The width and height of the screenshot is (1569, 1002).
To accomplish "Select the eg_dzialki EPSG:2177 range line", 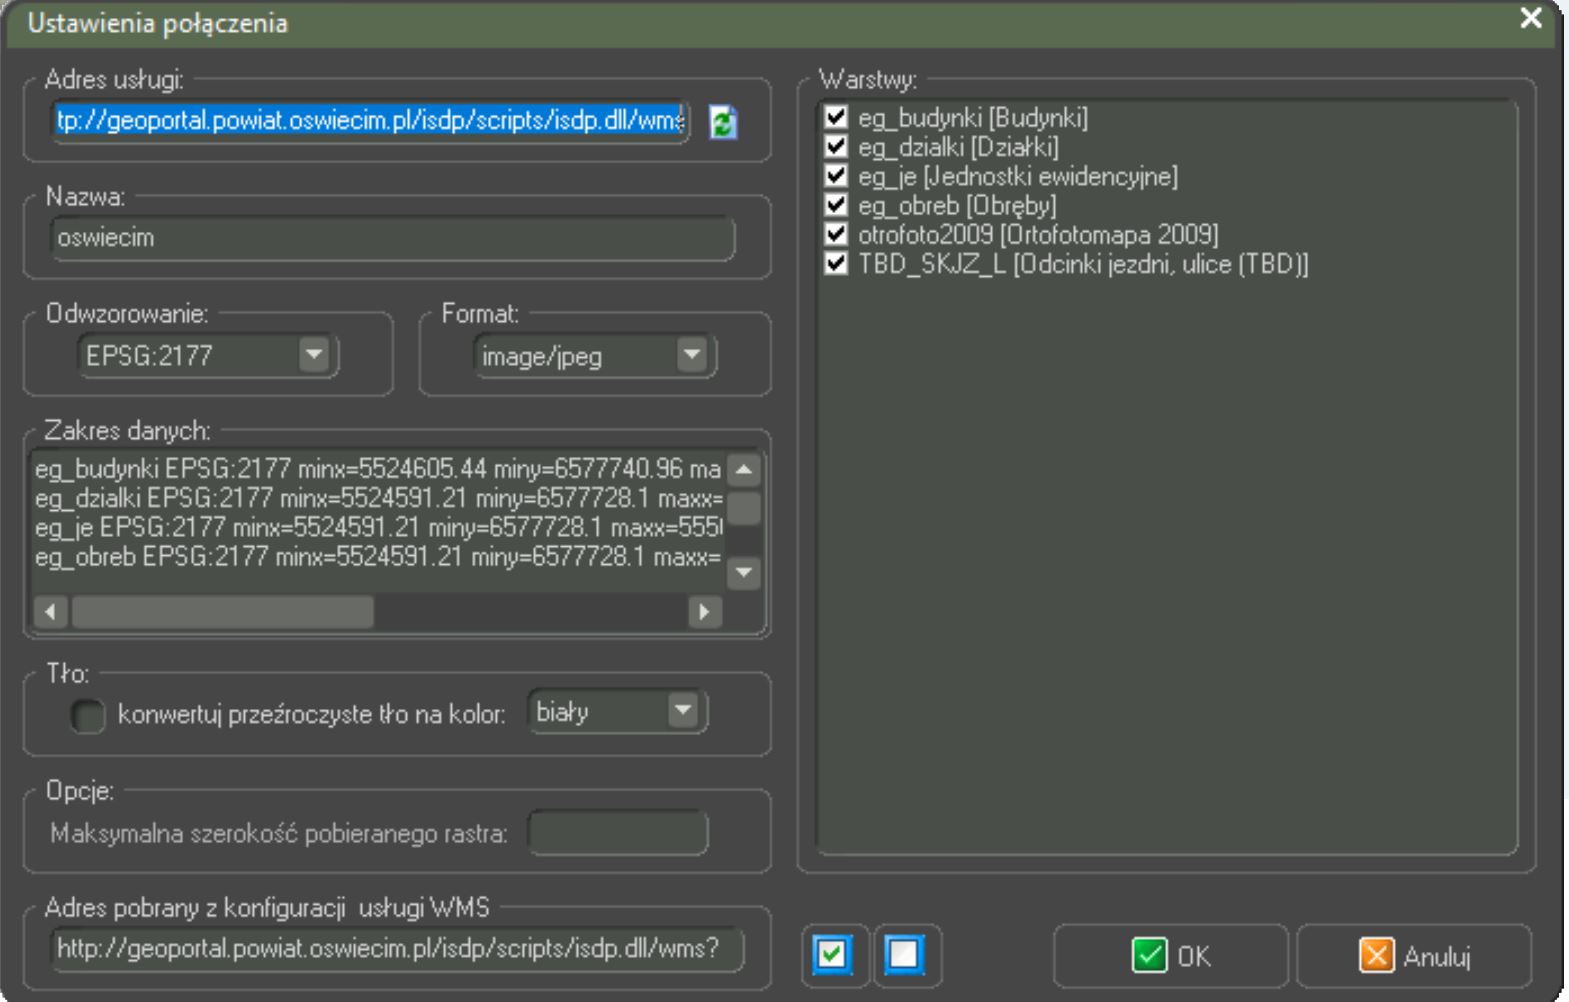I will [378, 498].
